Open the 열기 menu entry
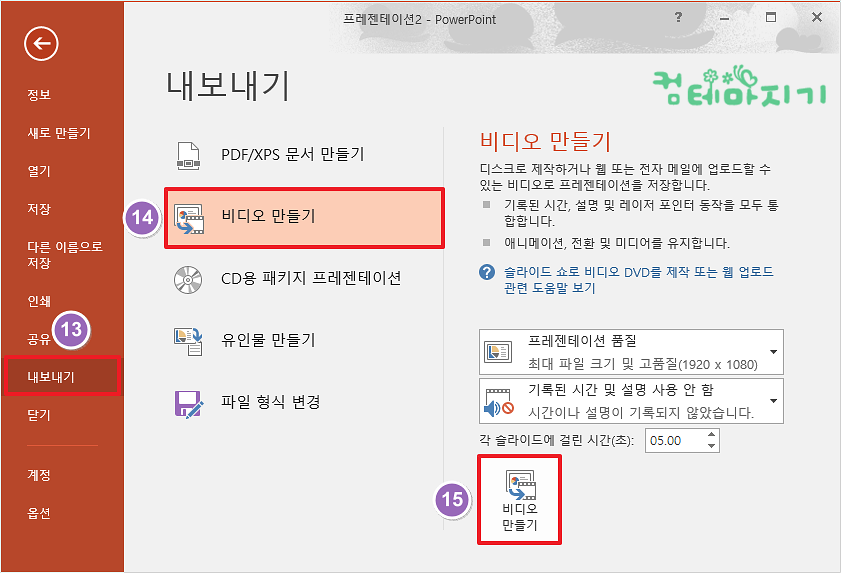The image size is (841, 573). tap(39, 171)
